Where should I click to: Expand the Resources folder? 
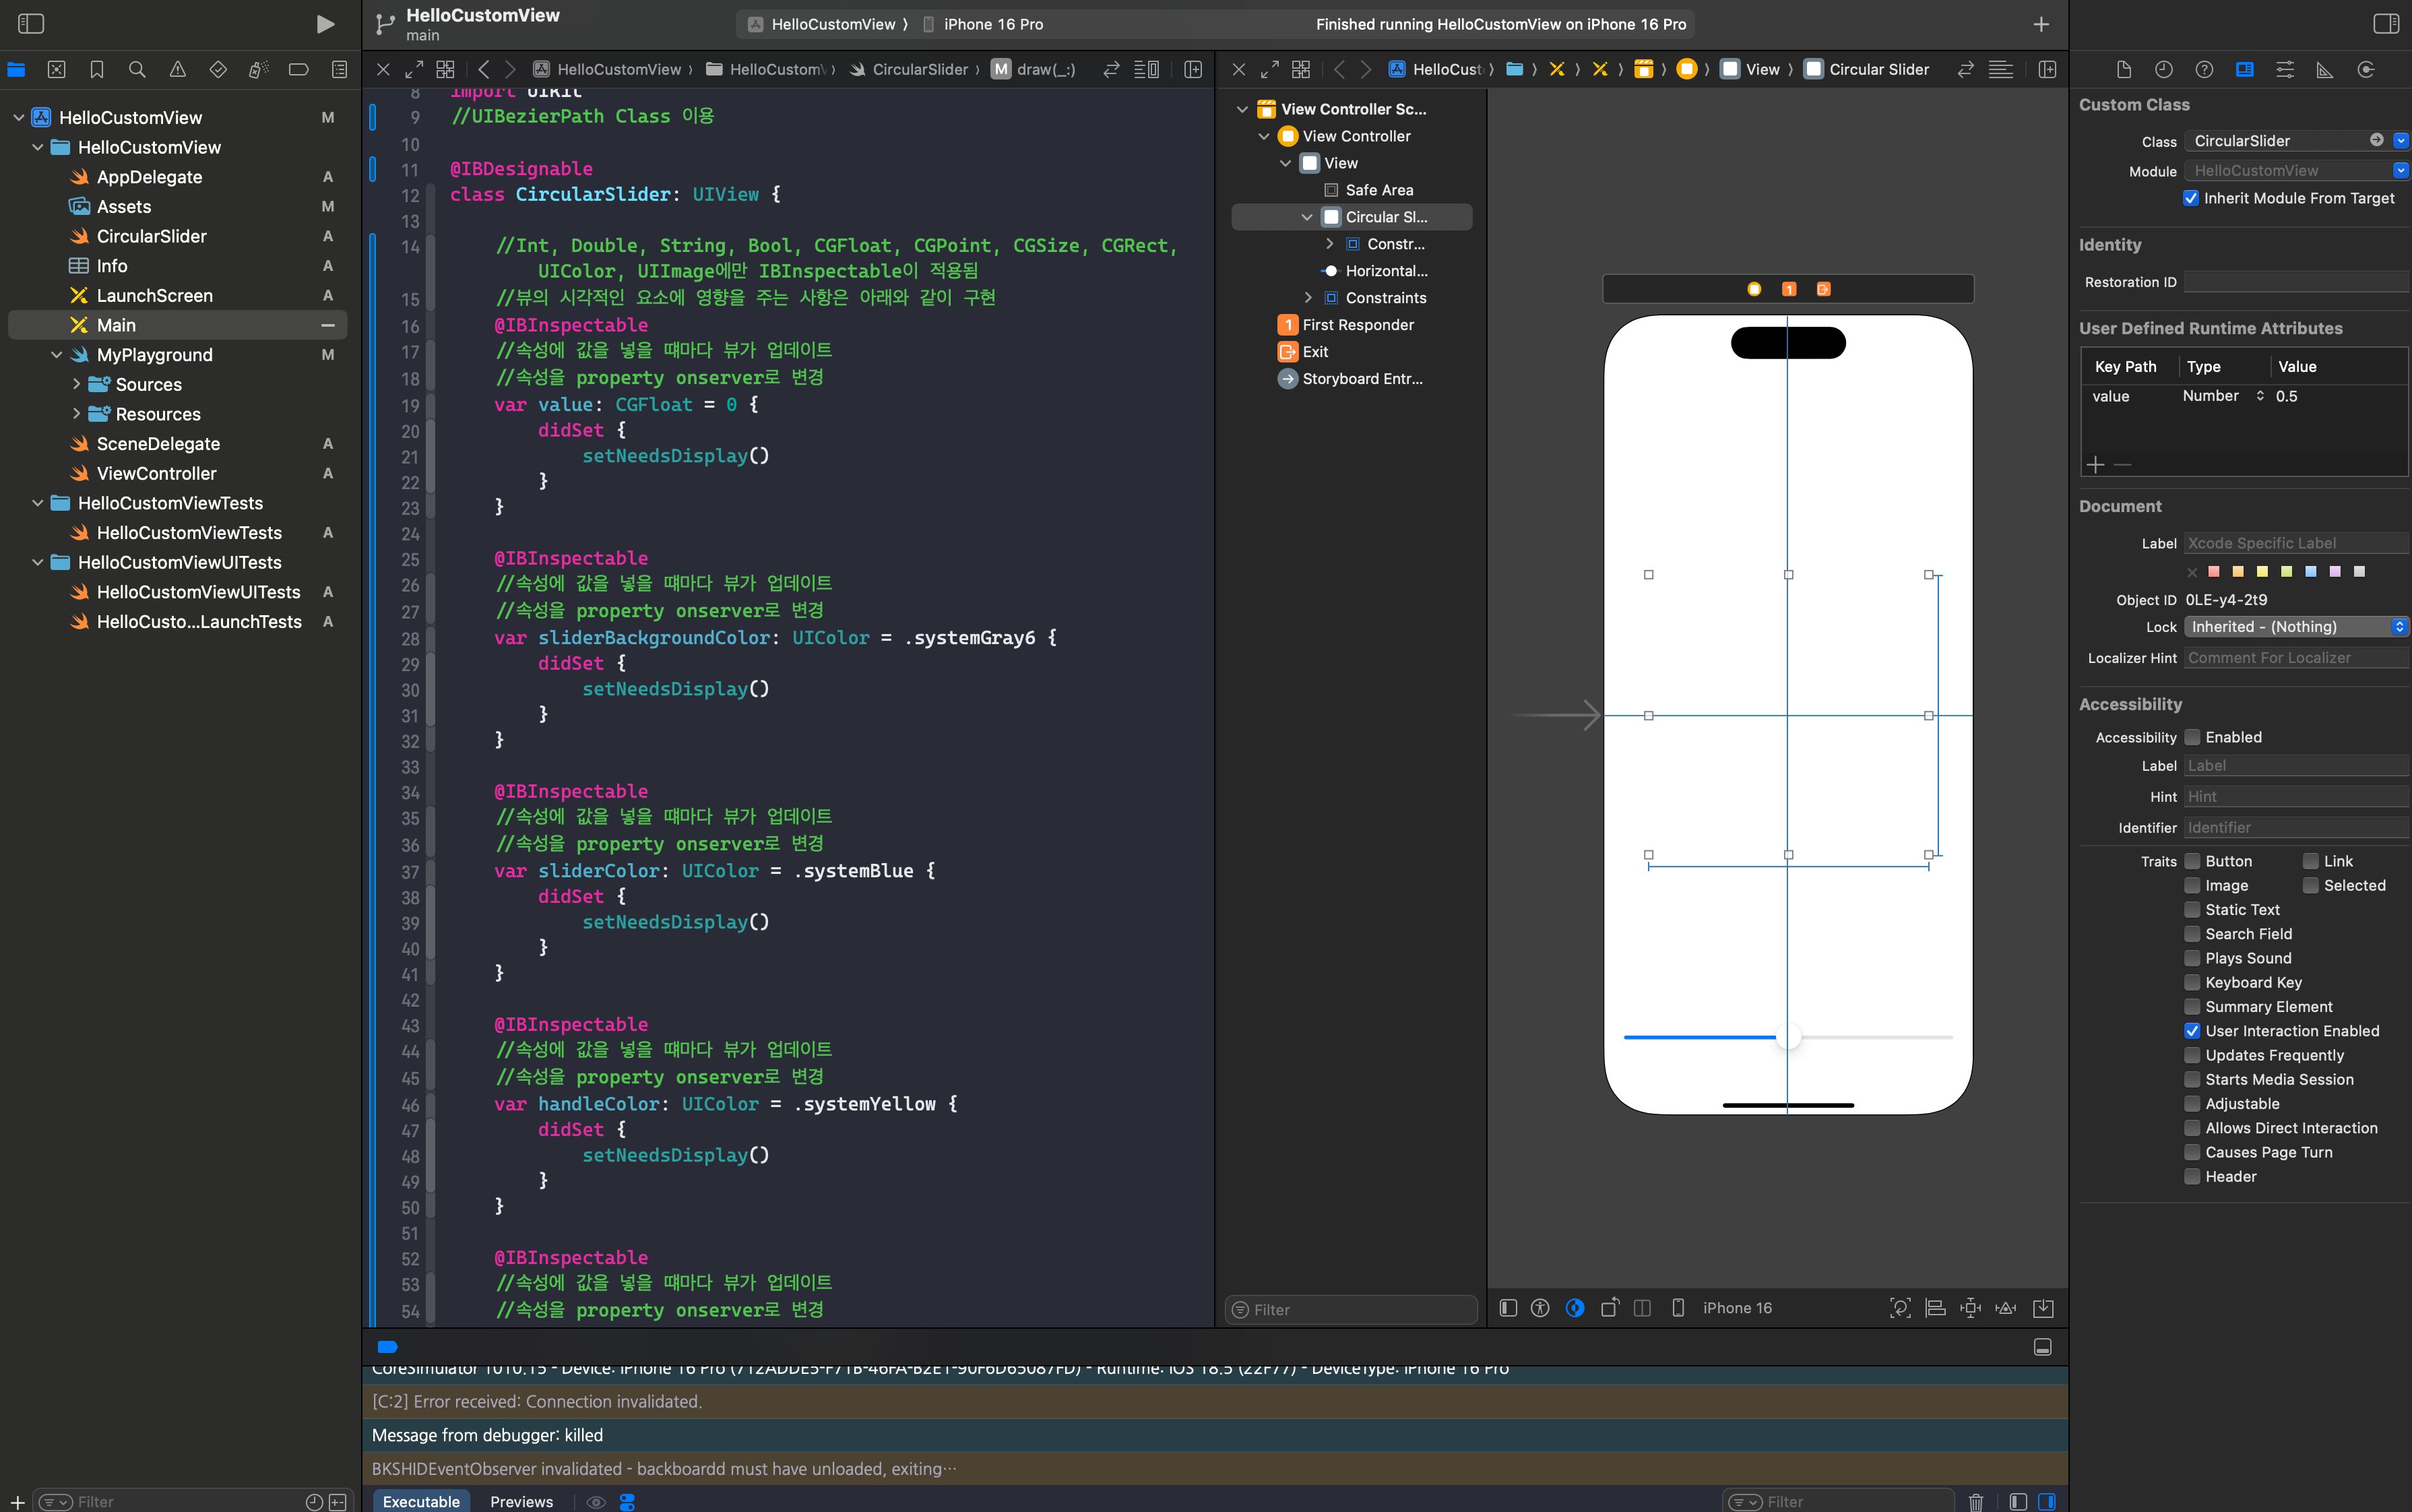click(x=76, y=414)
